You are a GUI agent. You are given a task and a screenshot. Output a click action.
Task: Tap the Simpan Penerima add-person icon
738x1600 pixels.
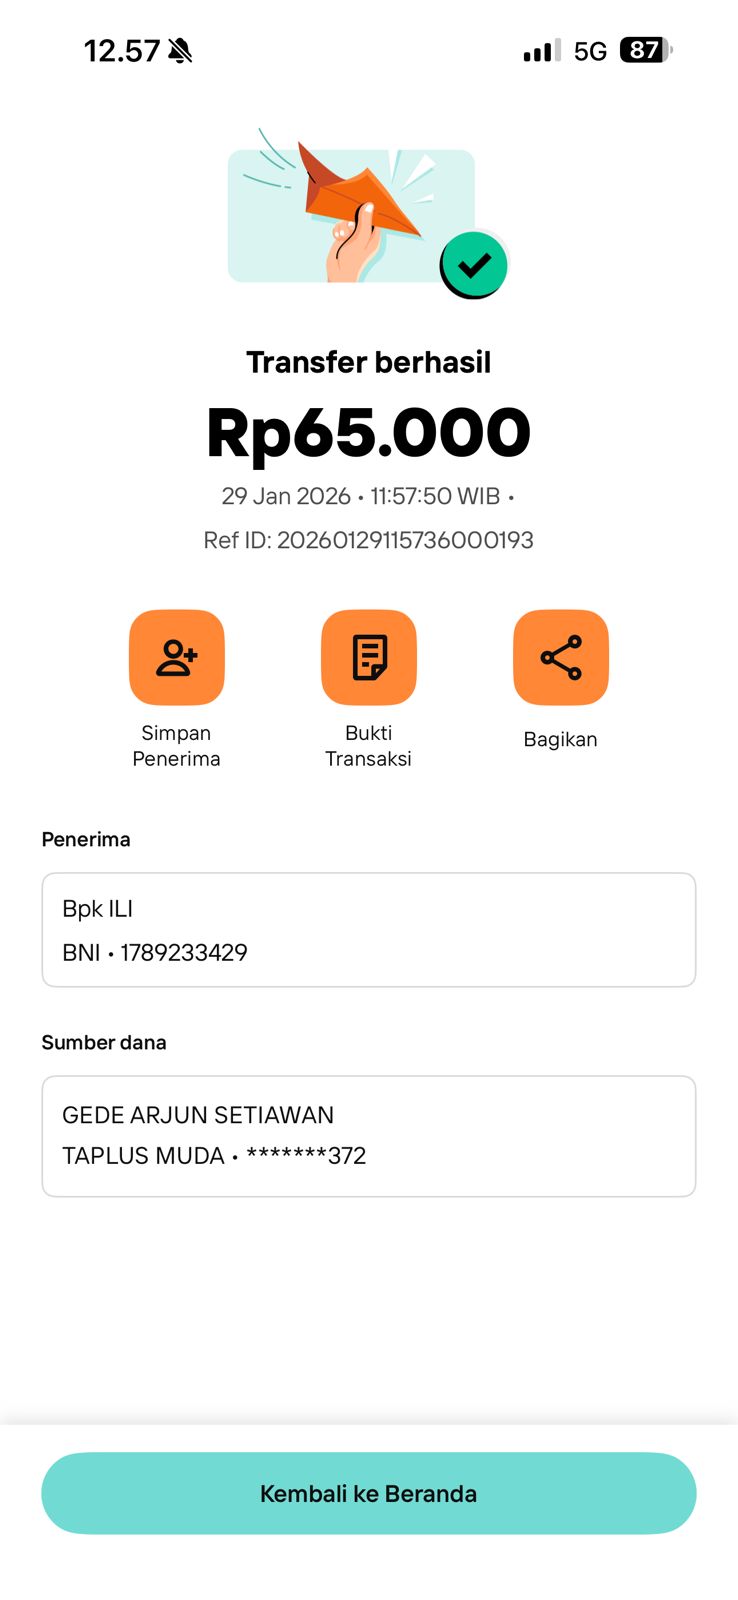click(177, 657)
